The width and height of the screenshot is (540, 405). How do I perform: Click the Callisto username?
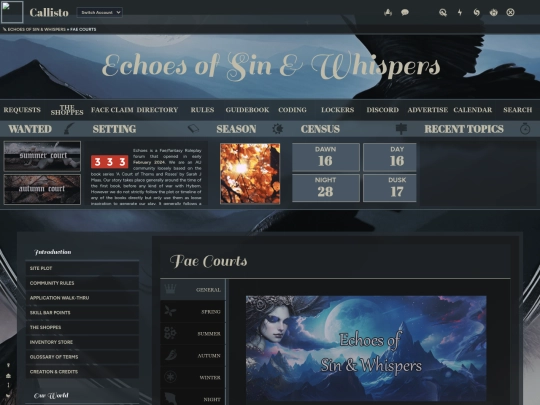tap(49, 13)
